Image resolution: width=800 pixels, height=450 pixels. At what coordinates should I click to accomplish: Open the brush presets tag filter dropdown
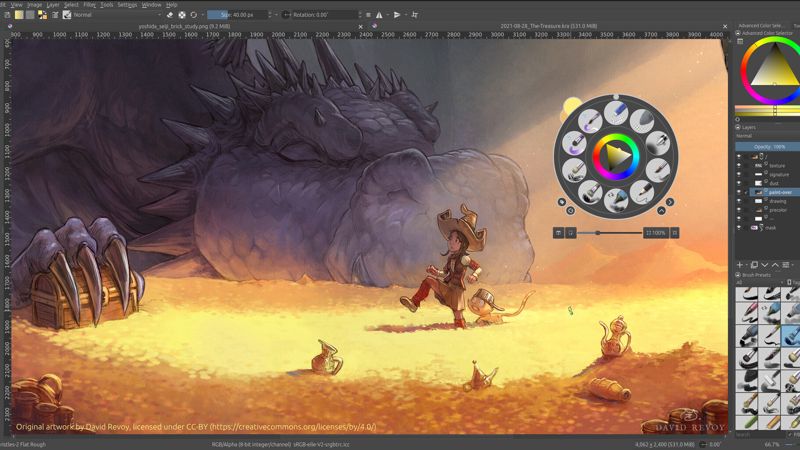click(x=759, y=282)
